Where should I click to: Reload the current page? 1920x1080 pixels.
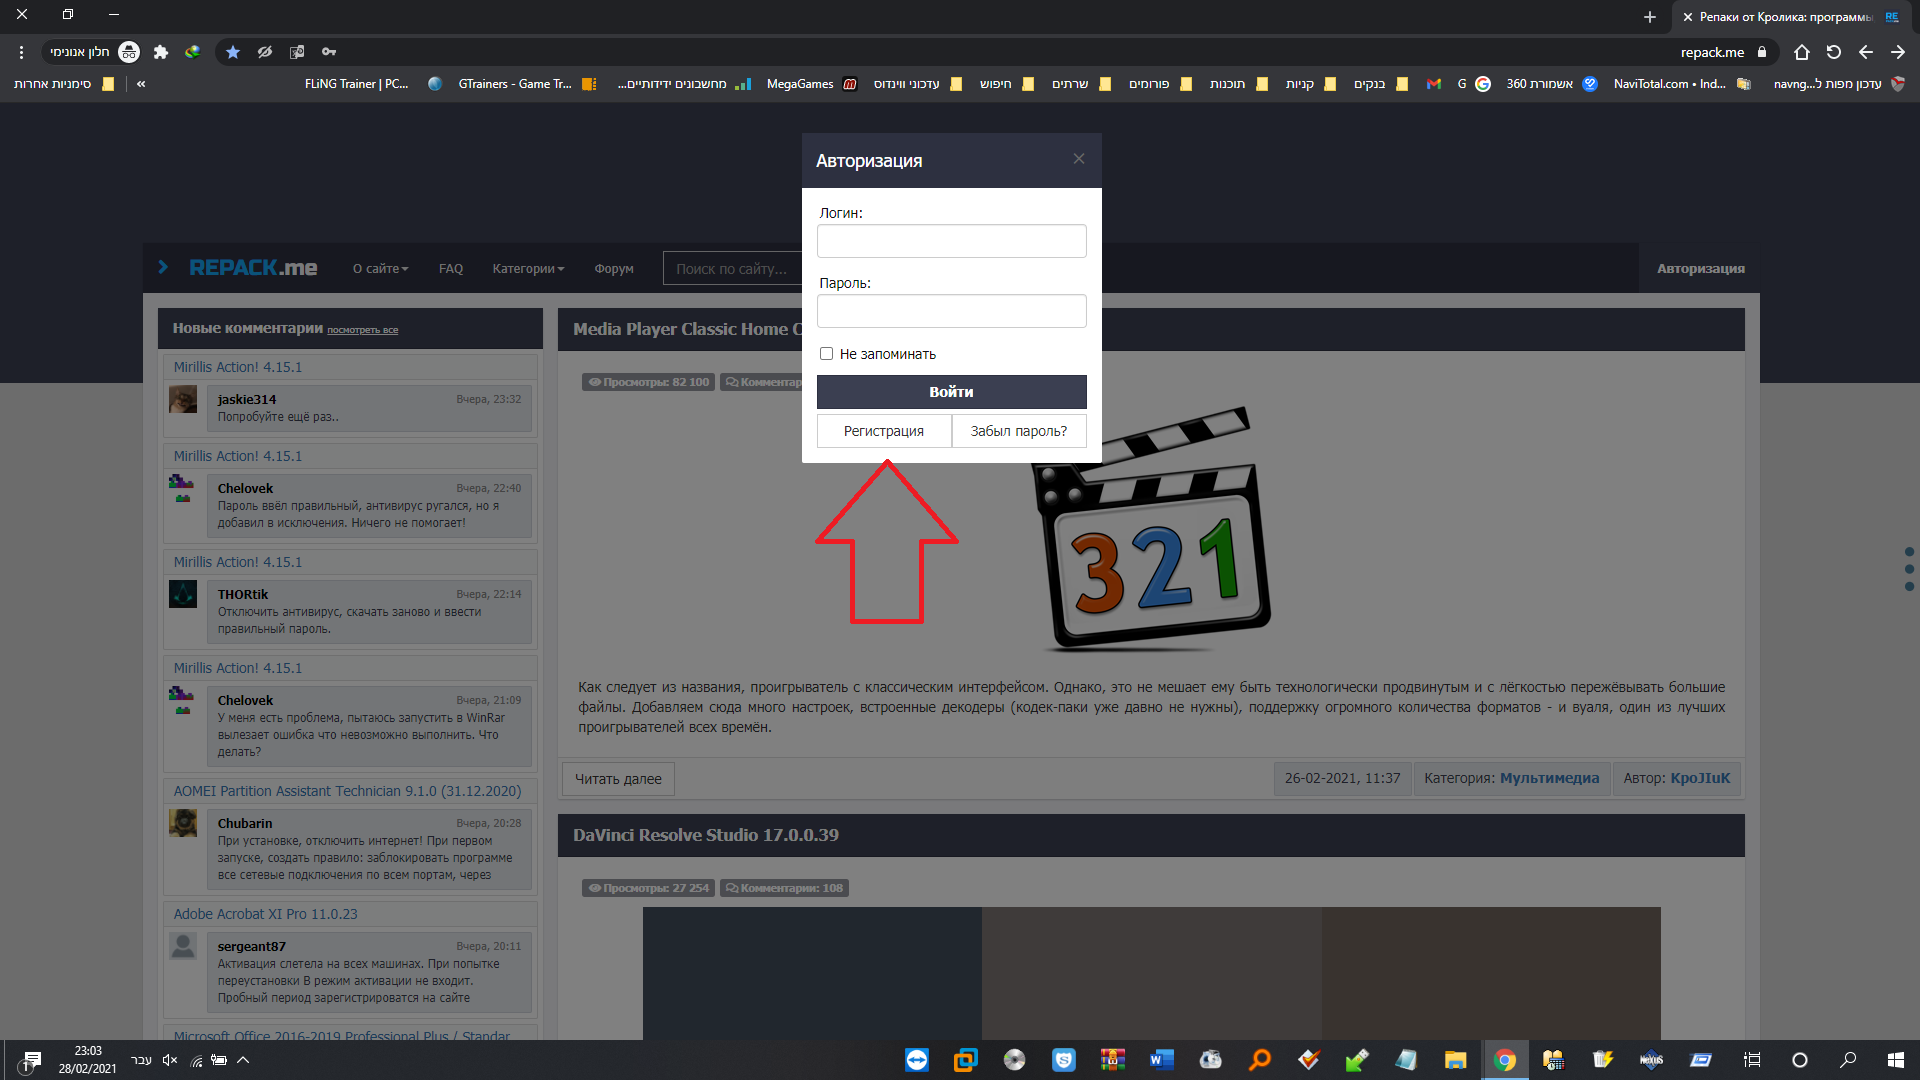[x=1834, y=52]
